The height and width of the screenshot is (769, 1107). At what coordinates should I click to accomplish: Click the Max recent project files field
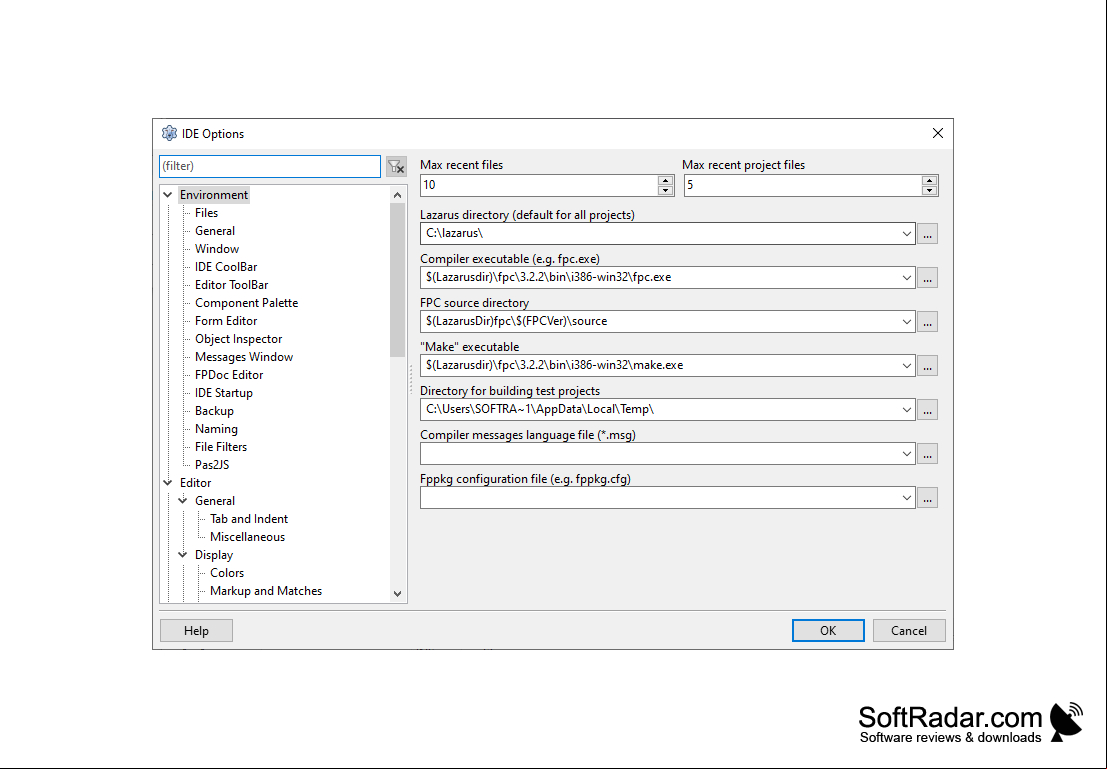[803, 185]
